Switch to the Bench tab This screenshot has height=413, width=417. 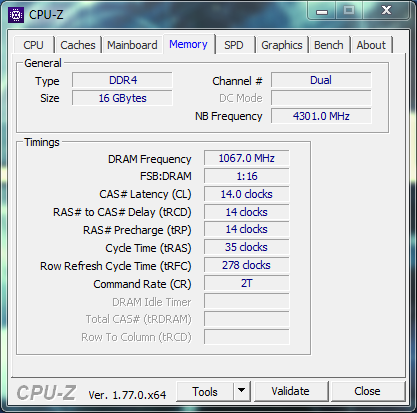pyautogui.click(x=329, y=45)
